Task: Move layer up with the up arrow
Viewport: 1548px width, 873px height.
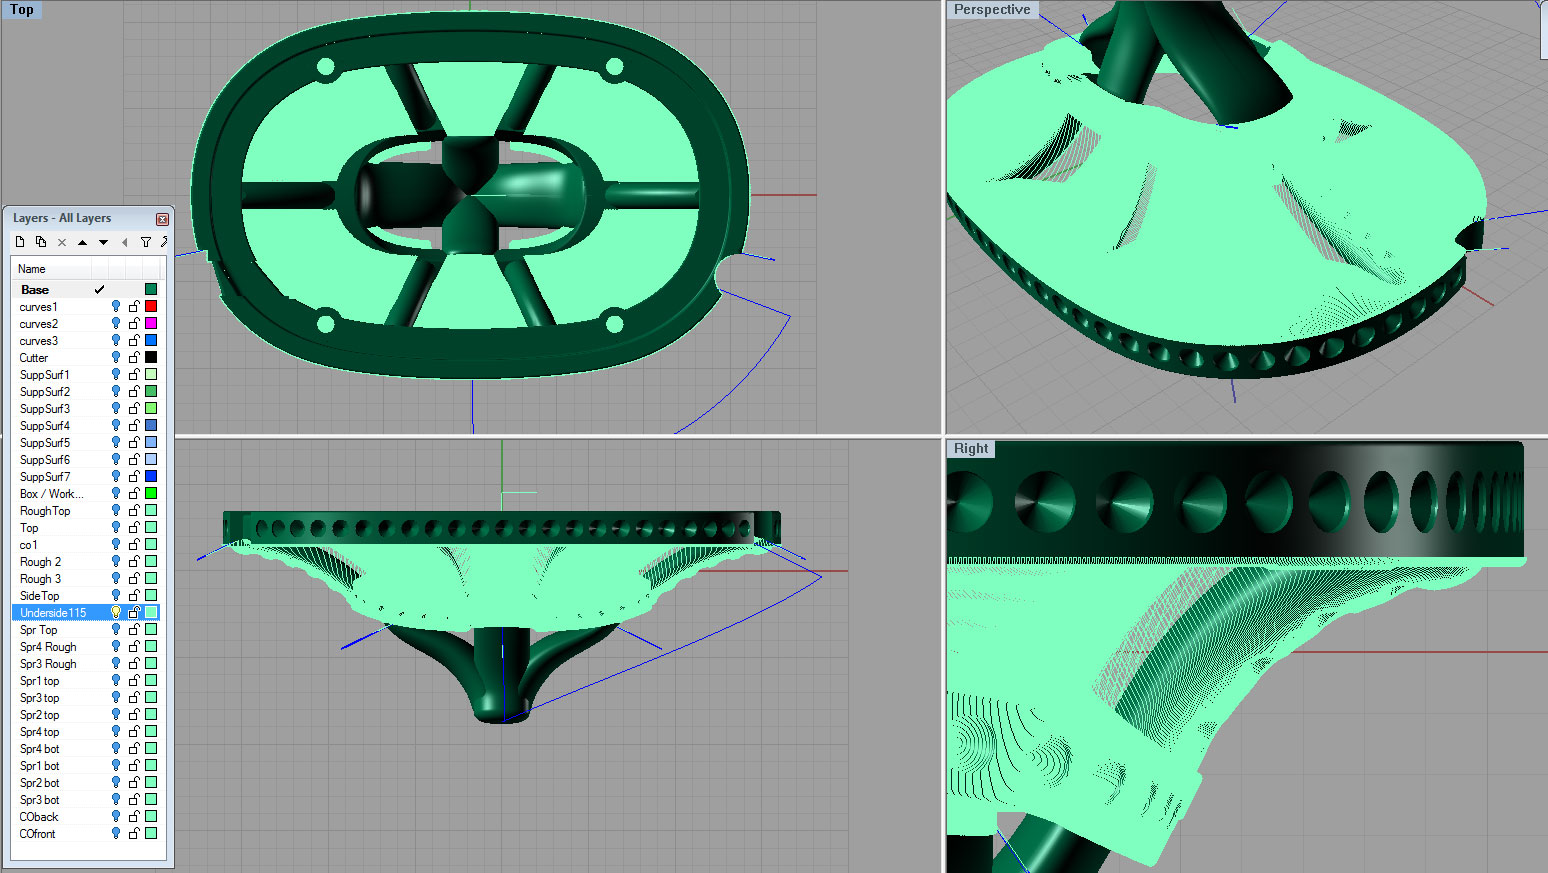Action: click(82, 242)
